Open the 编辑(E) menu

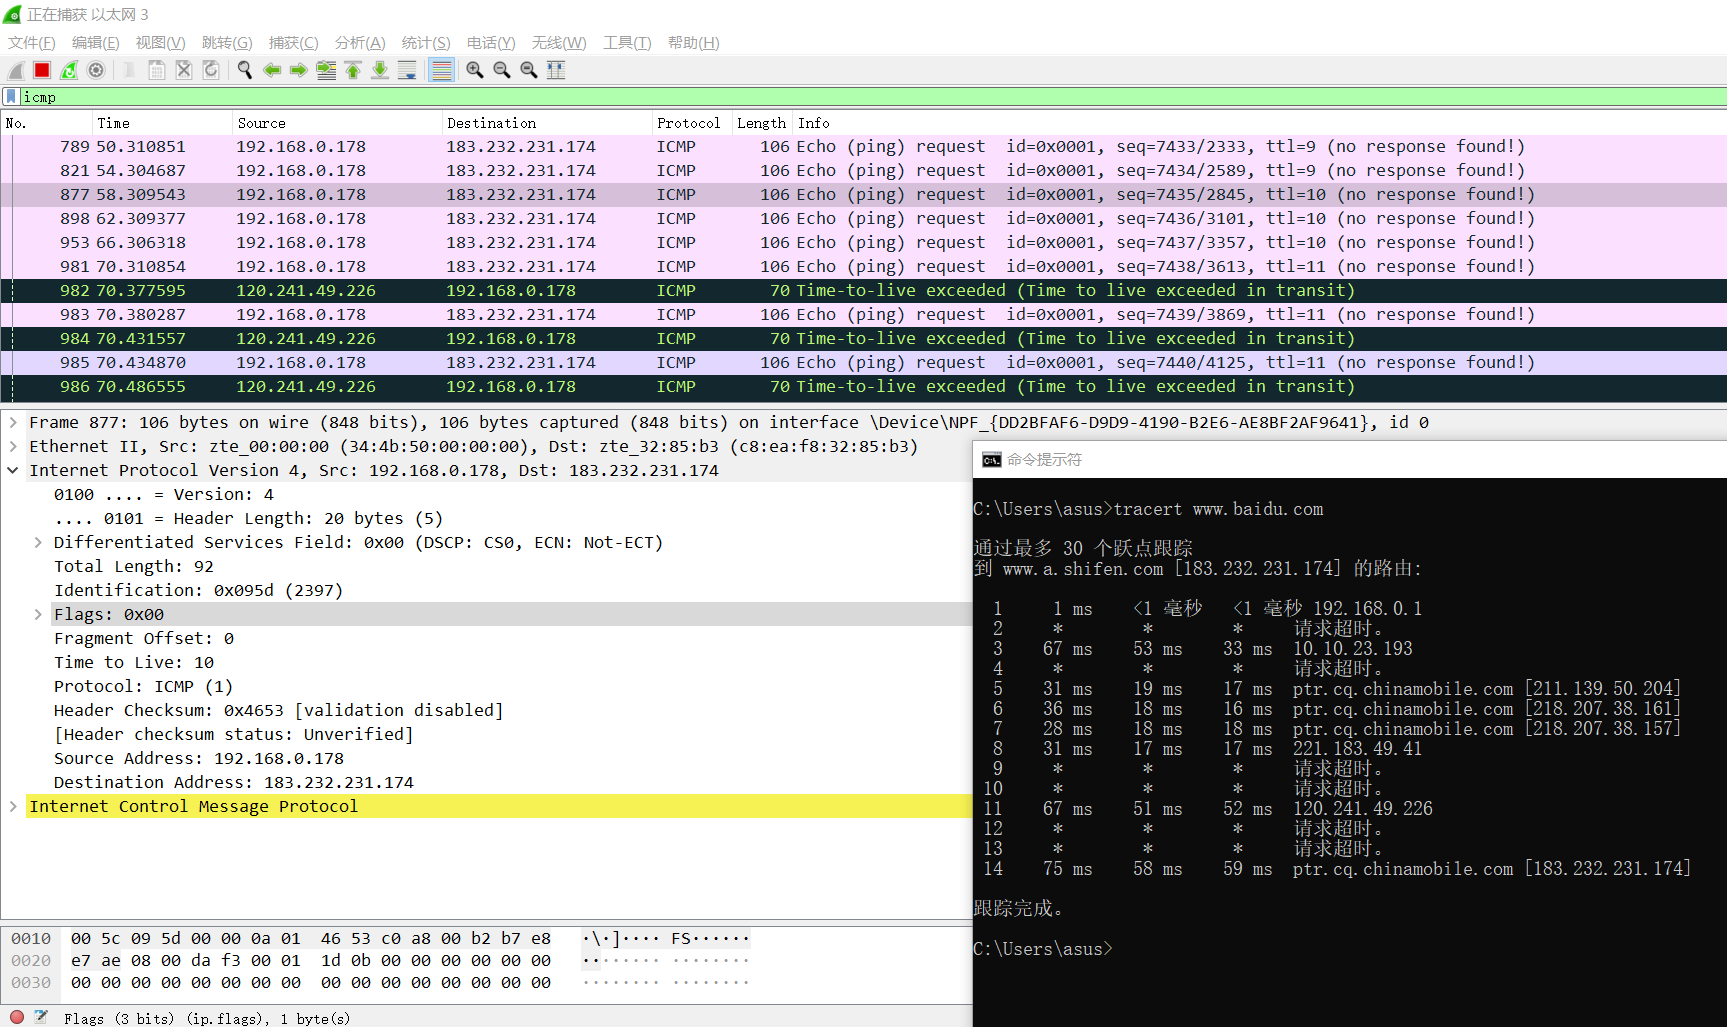(95, 43)
